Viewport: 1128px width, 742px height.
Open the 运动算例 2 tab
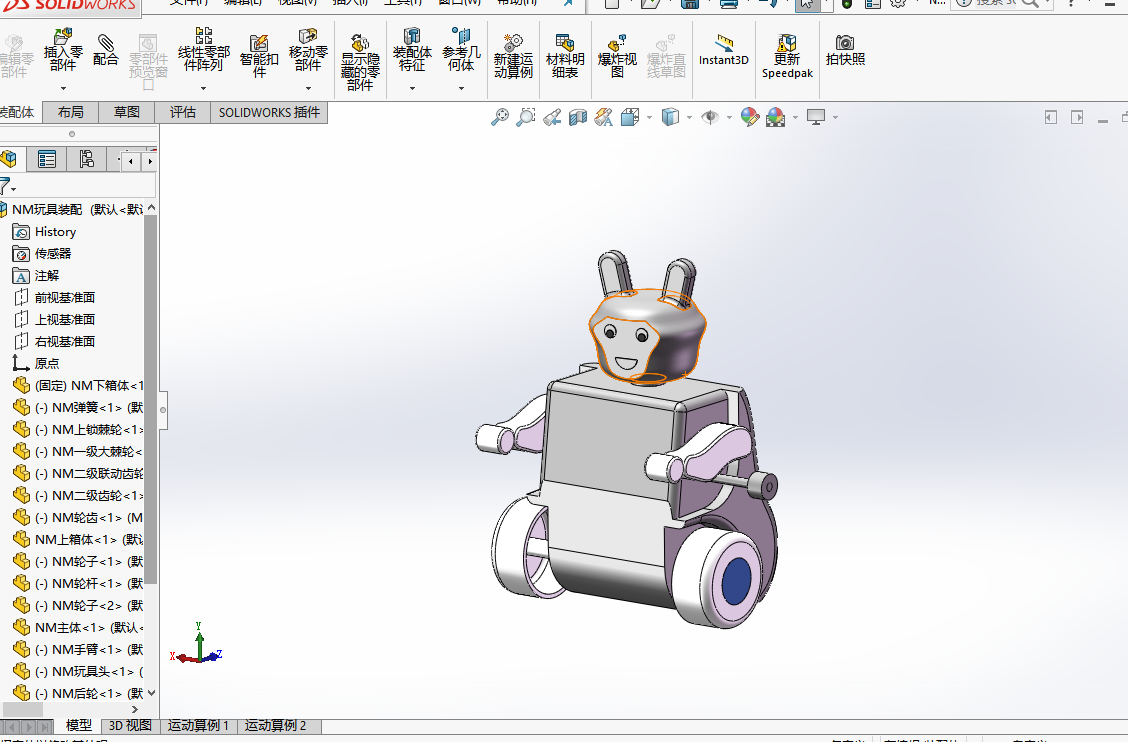(x=276, y=725)
